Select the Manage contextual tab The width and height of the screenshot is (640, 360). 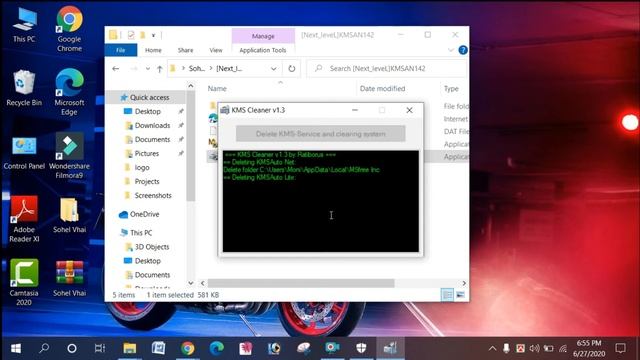(x=263, y=36)
